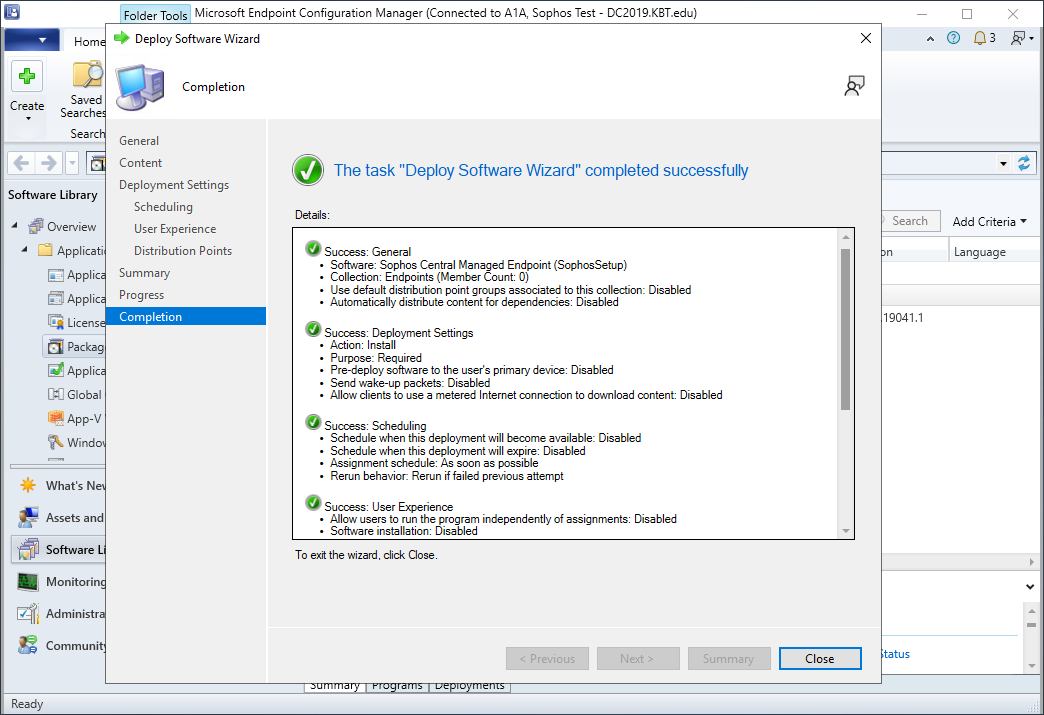Select the Packages tree item icon

[x=56, y=346]
